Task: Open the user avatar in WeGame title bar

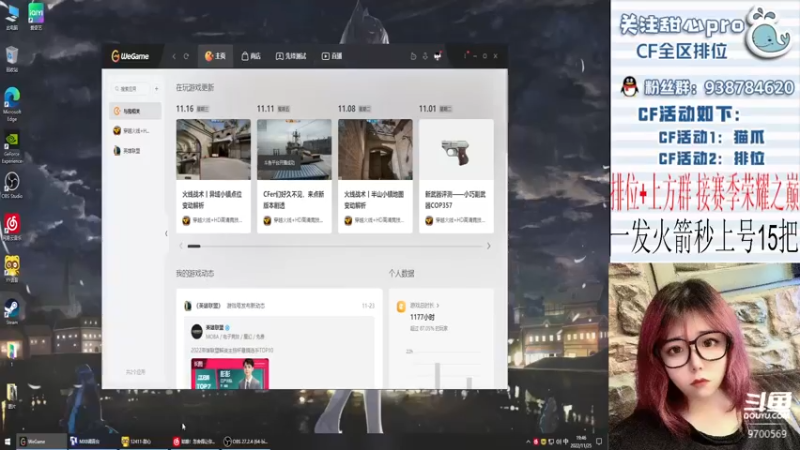Action: 437,56
